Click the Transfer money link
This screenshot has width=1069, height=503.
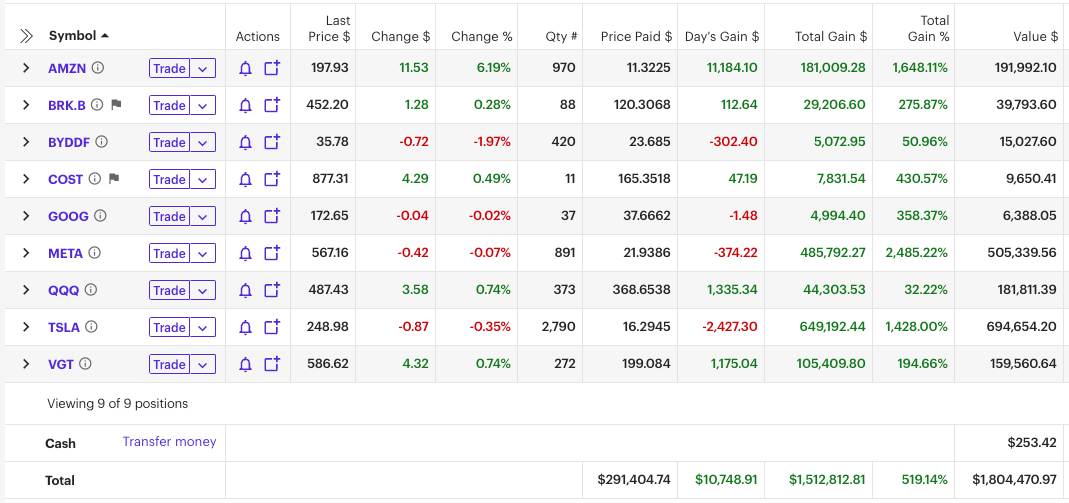point(169,441)
